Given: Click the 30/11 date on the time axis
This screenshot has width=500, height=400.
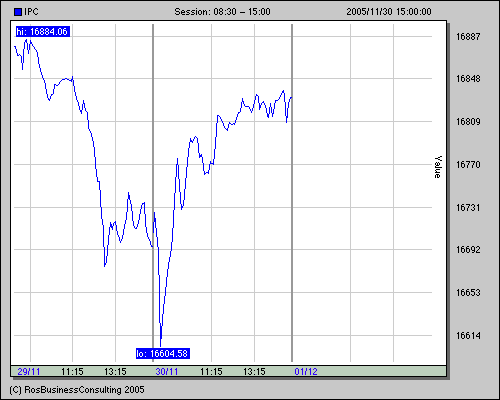Looking at the screenshot, I should (x=167, y=371).
